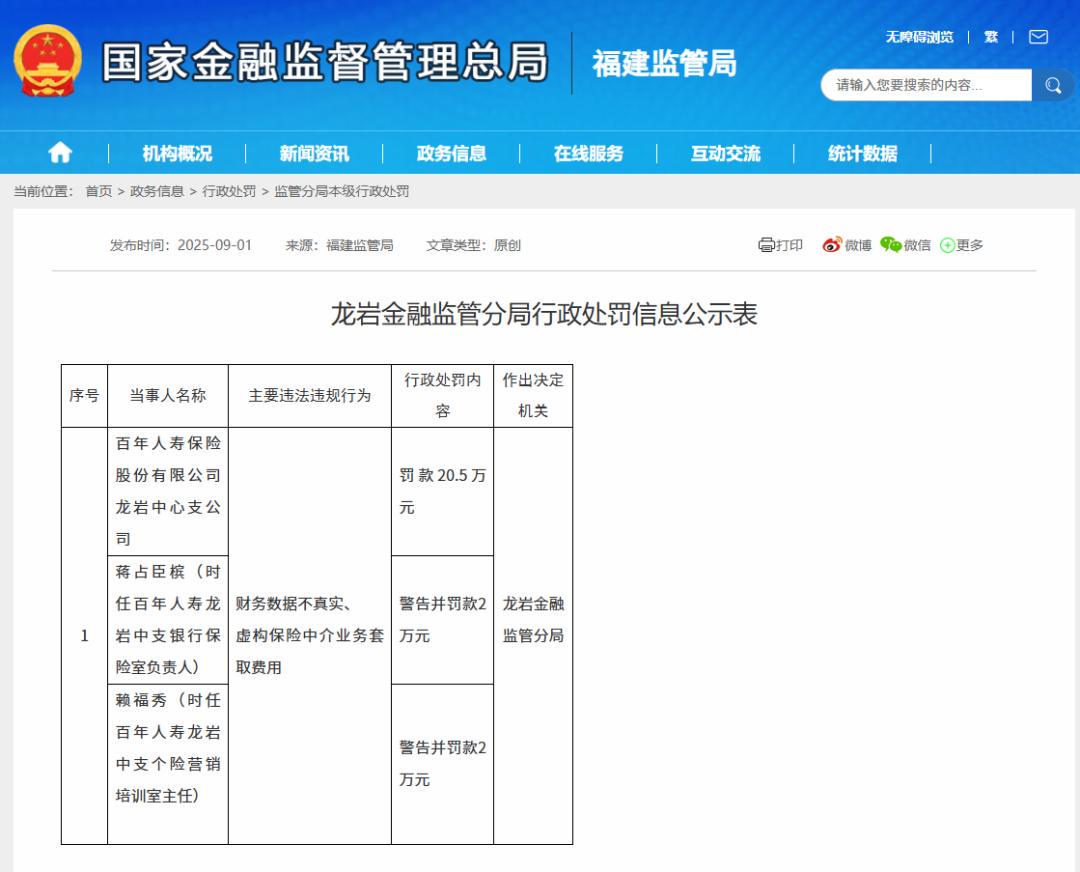The width and height of the screenshot is (1080, 872).
Task: Click the 无障碍浏览 link
Action: (920, 37)
